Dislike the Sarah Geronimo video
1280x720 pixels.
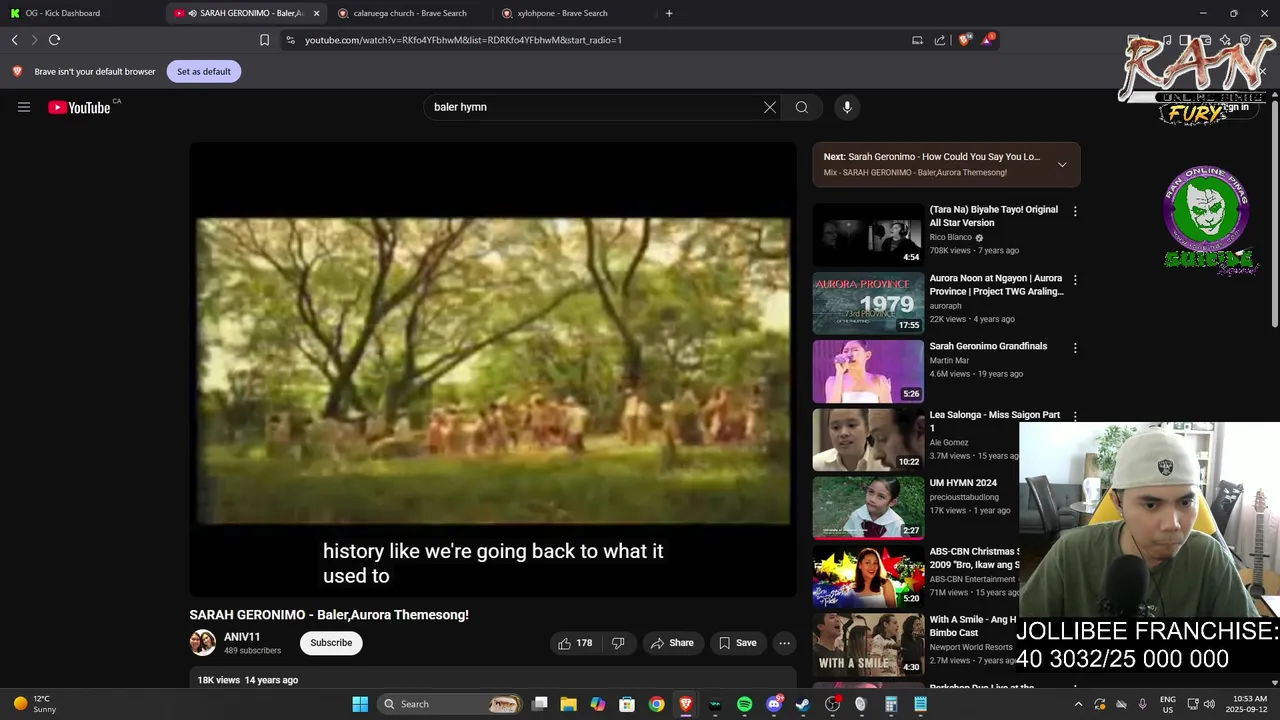618,643
